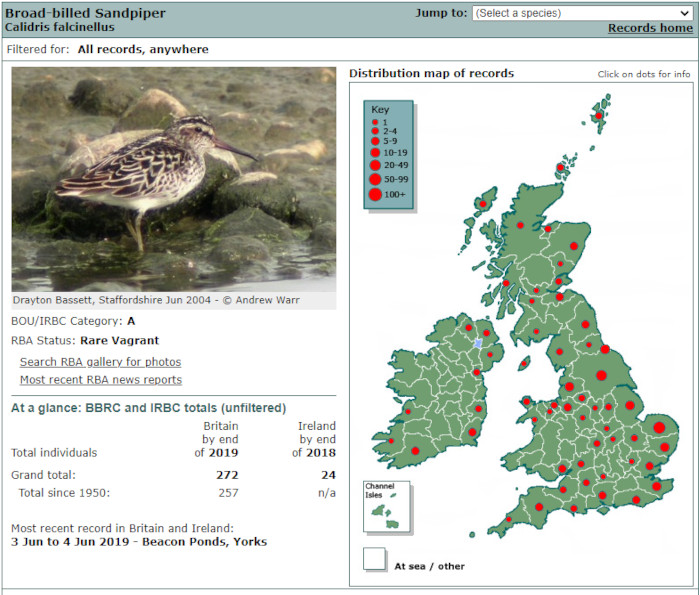Click the red dot in Suffolk
700x595 pixels.
[665, 447]
